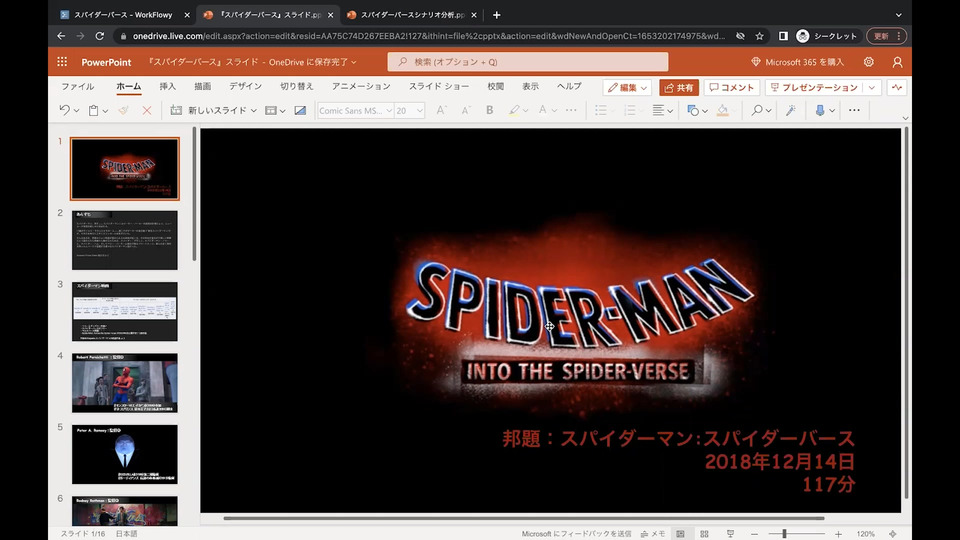Expand the paste options dropdown arrow

(x=105, y=111)
